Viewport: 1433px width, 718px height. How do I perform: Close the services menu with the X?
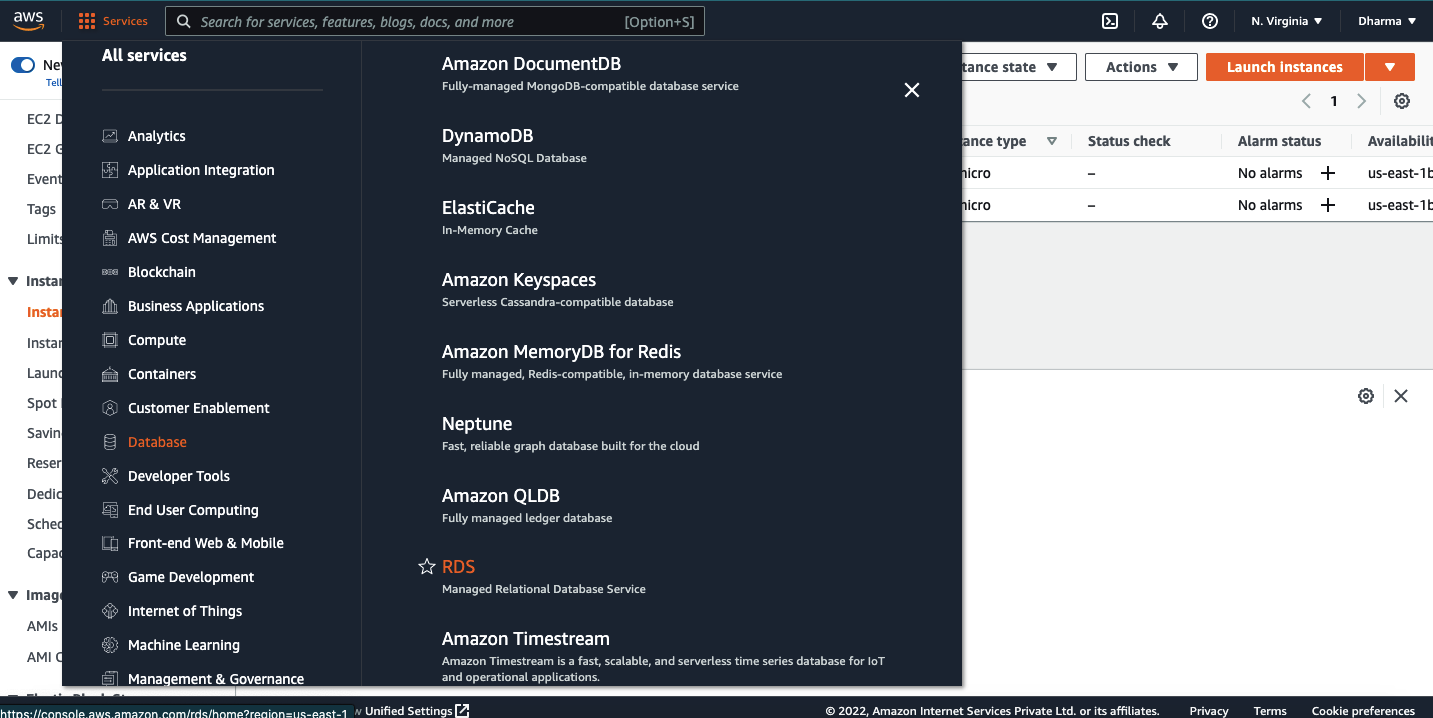[912, 90]
